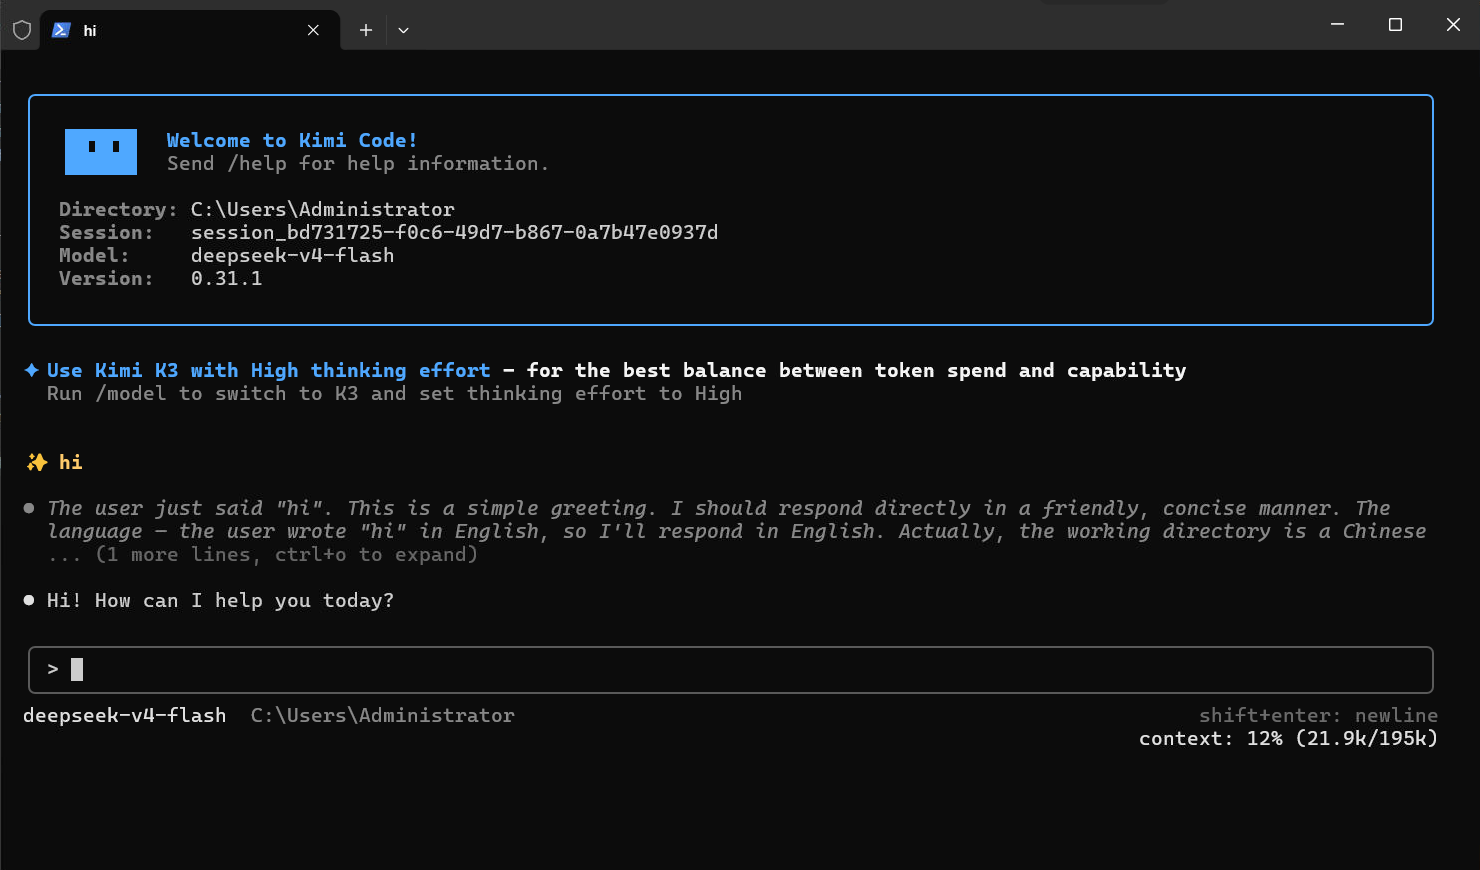Click the shield icon in the title bar
The width and height of the screenshot is (1480, 870).
coord(22,30)
